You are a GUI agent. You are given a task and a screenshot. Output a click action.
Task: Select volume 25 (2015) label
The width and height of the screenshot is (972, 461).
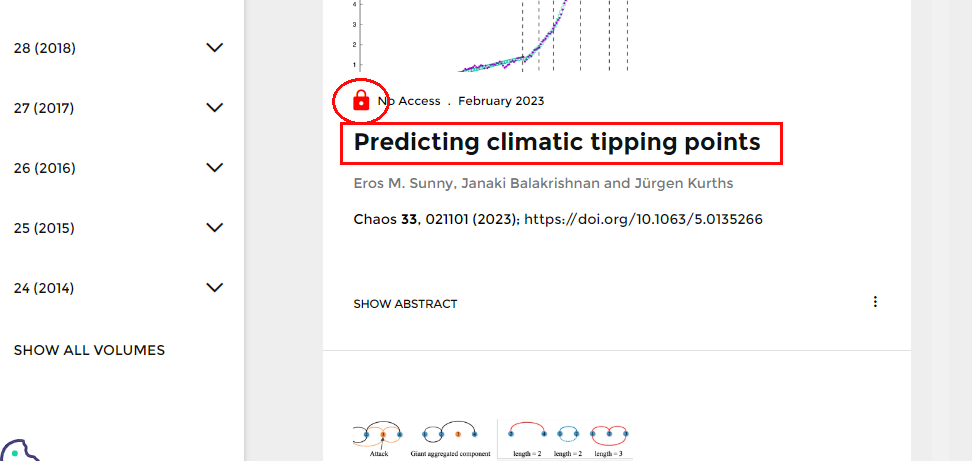click(44, 229)
